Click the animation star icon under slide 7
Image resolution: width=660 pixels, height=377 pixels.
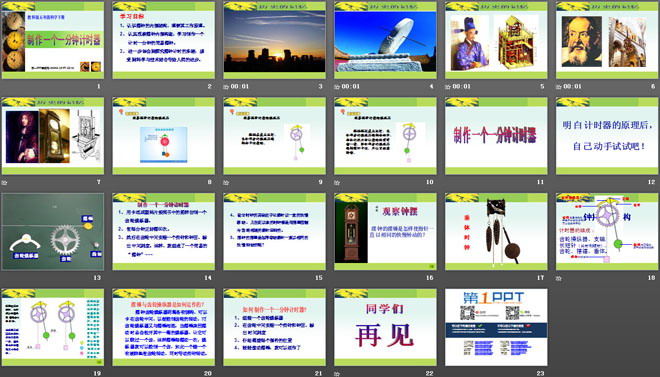tap(4, 183)
